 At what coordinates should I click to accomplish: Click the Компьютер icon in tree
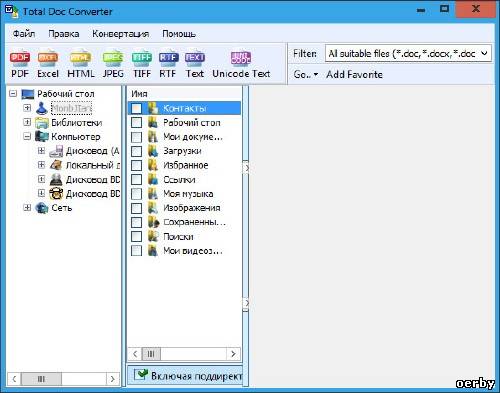(42, 137)
